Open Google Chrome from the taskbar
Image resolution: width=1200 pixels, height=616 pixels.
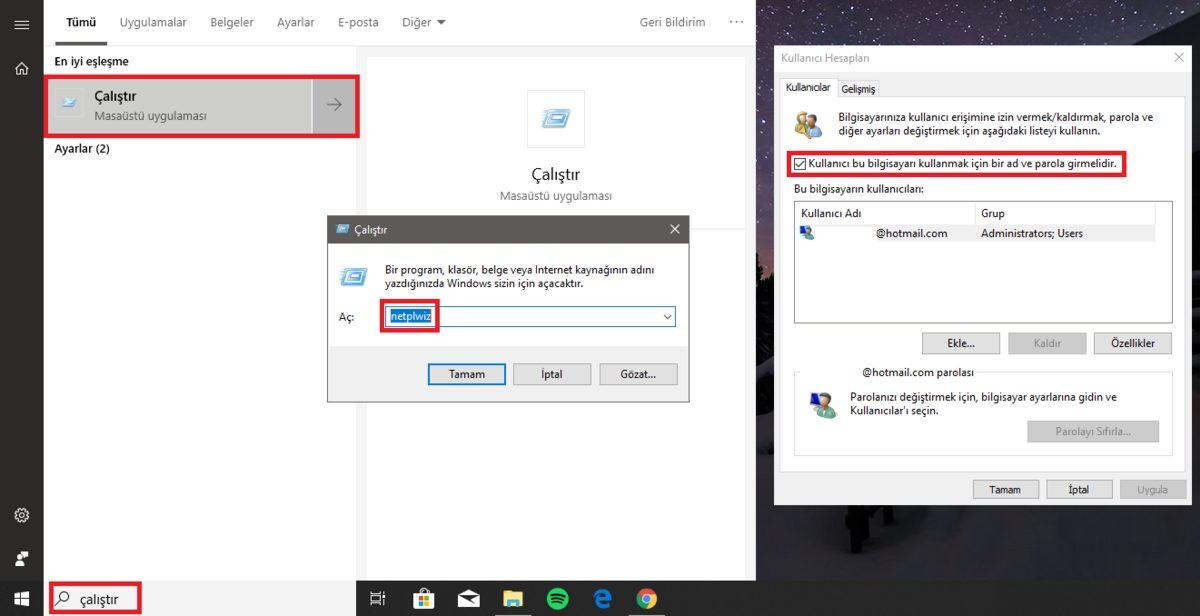pyautogui.click(x=648, y=598)
